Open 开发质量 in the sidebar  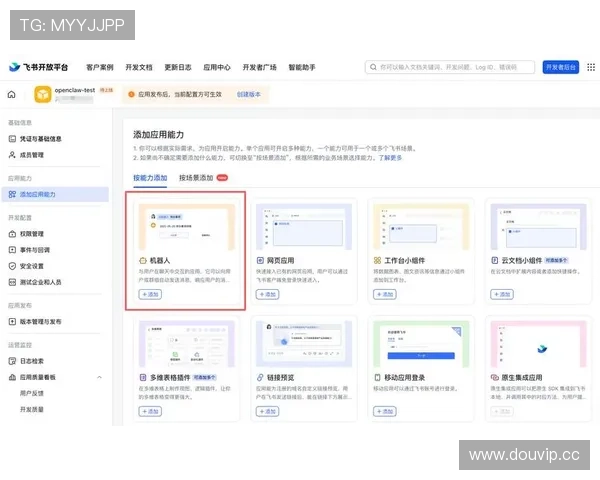click(x=32, y=410)
